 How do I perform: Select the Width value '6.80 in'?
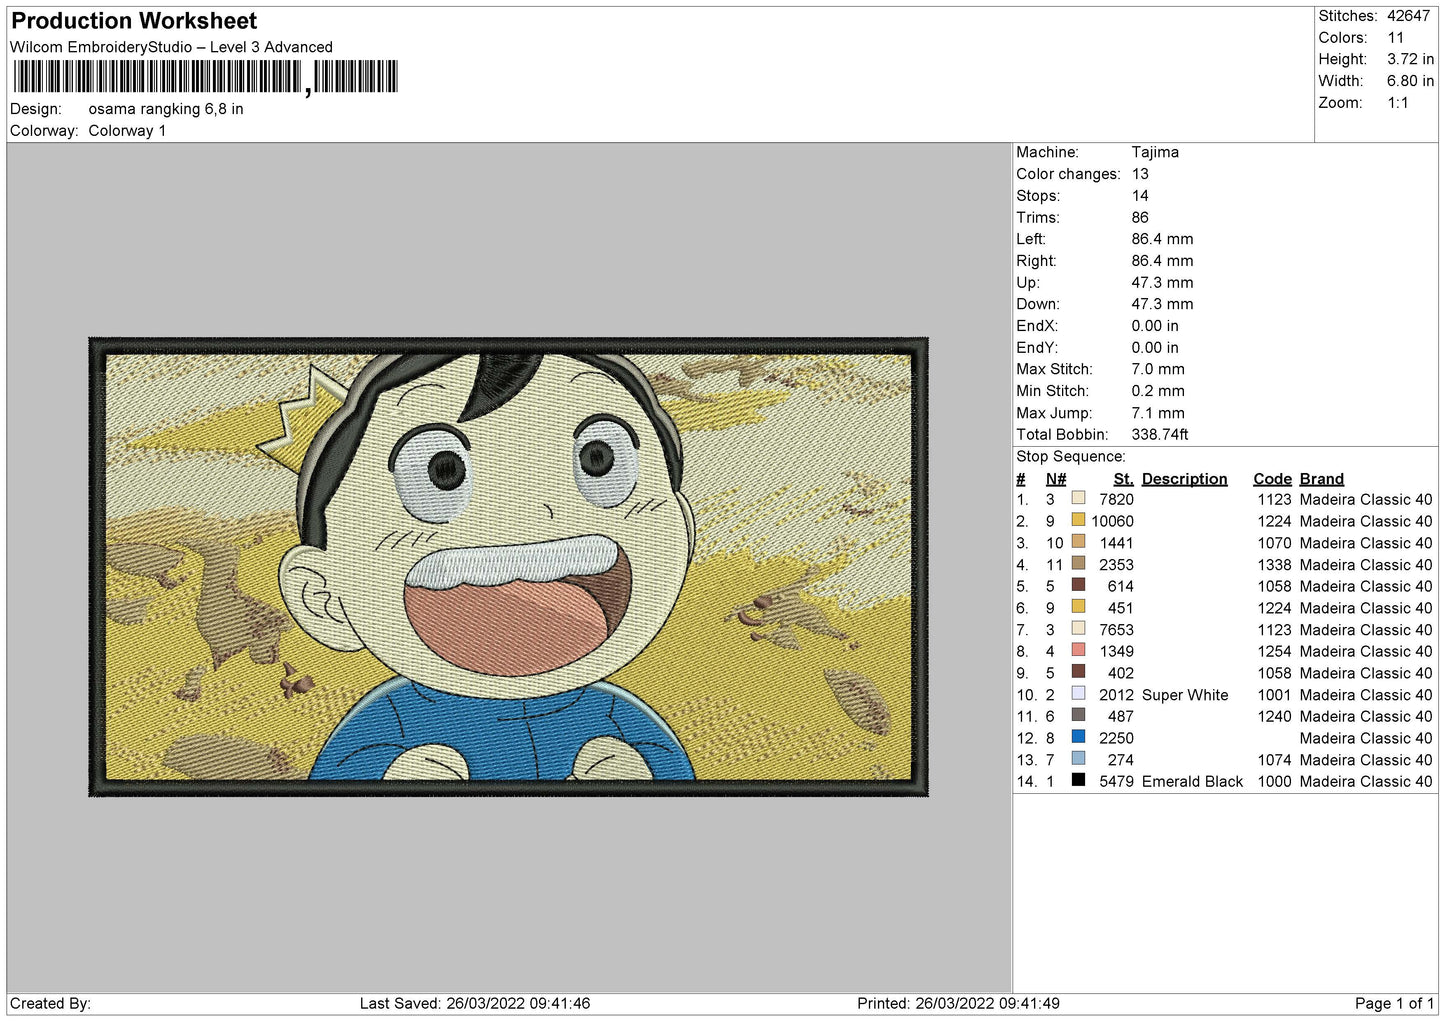pyautogui.click(x=1410, y=81)
